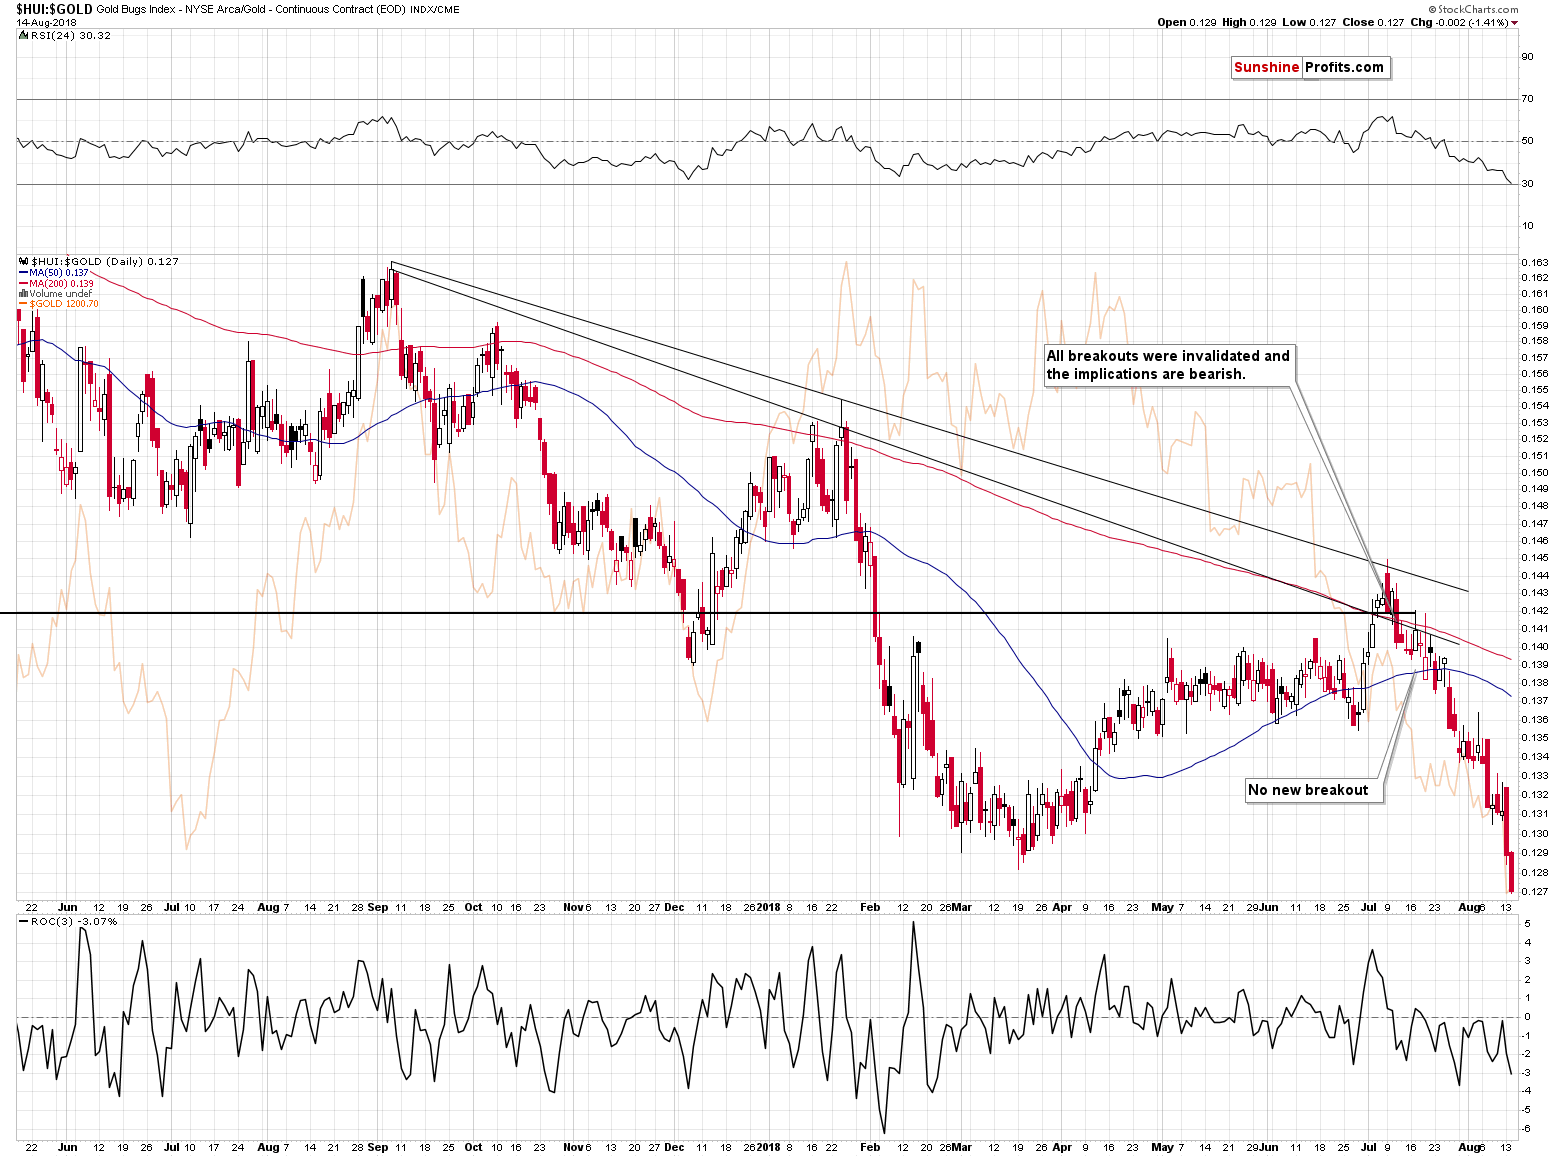1565x1157 pixels.
Task: Click the '2018' year label on upper date axis
Action: tap(768, 908)
